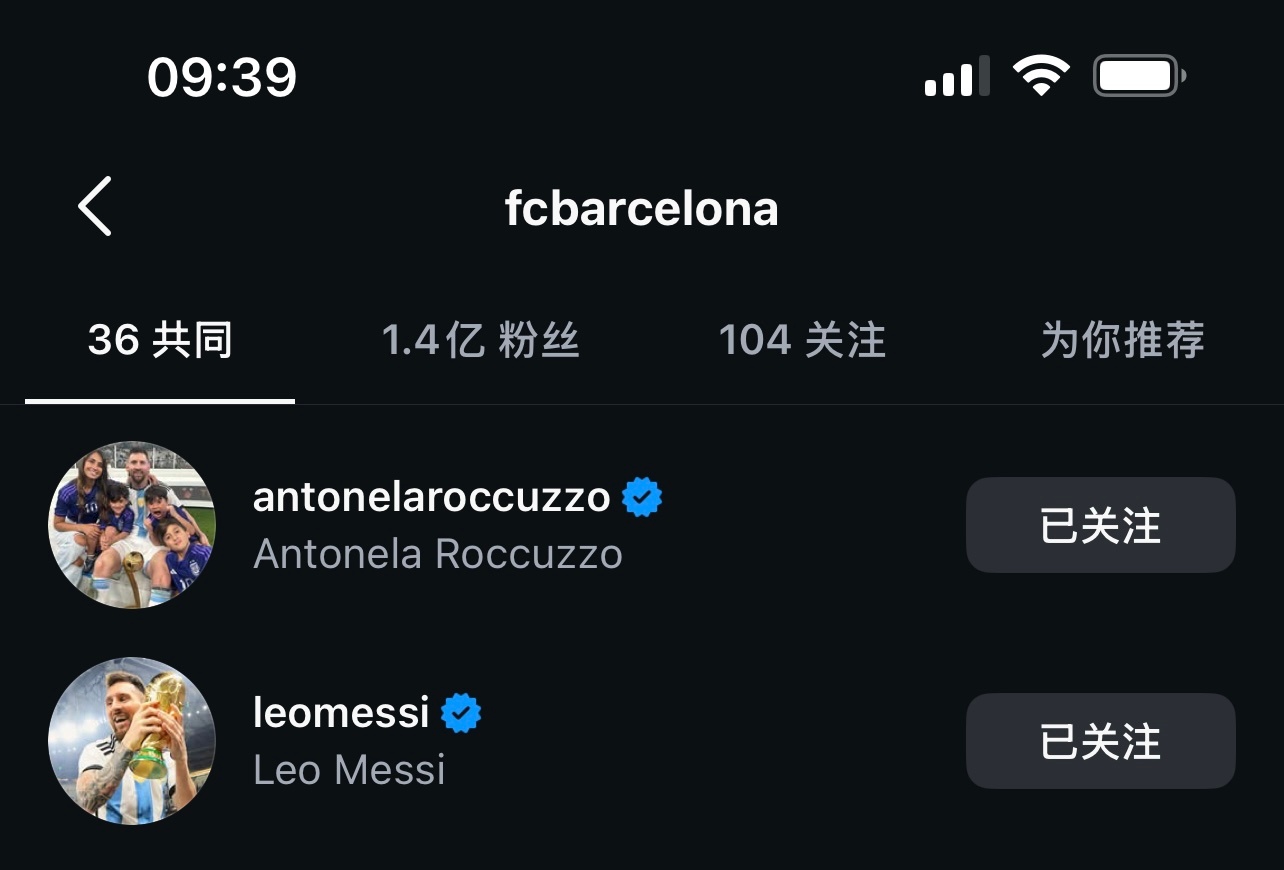
Task: Open antonelaroccuzzo's profile picture
Action: coord(132,525)
